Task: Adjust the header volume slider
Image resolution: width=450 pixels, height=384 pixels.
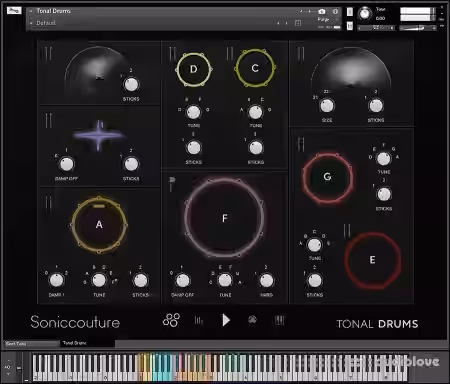Action: click(x=418, y=28)
